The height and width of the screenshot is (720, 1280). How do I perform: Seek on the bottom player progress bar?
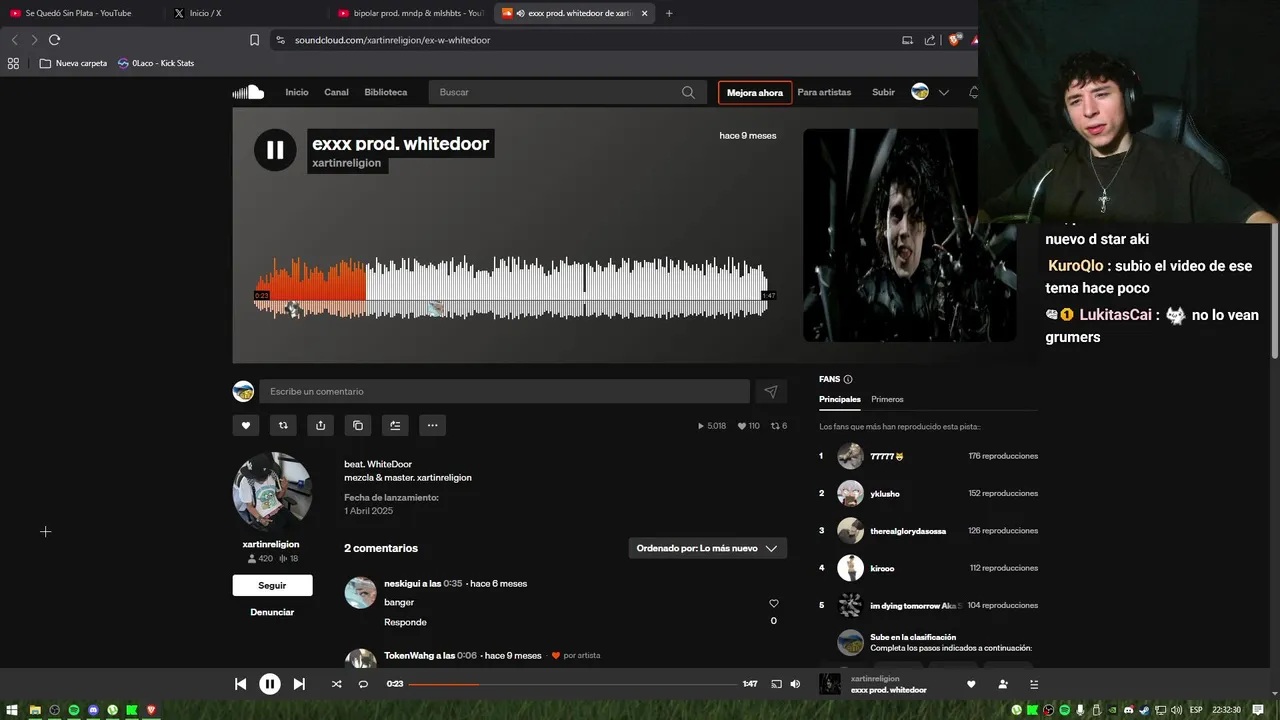(573, 684)
